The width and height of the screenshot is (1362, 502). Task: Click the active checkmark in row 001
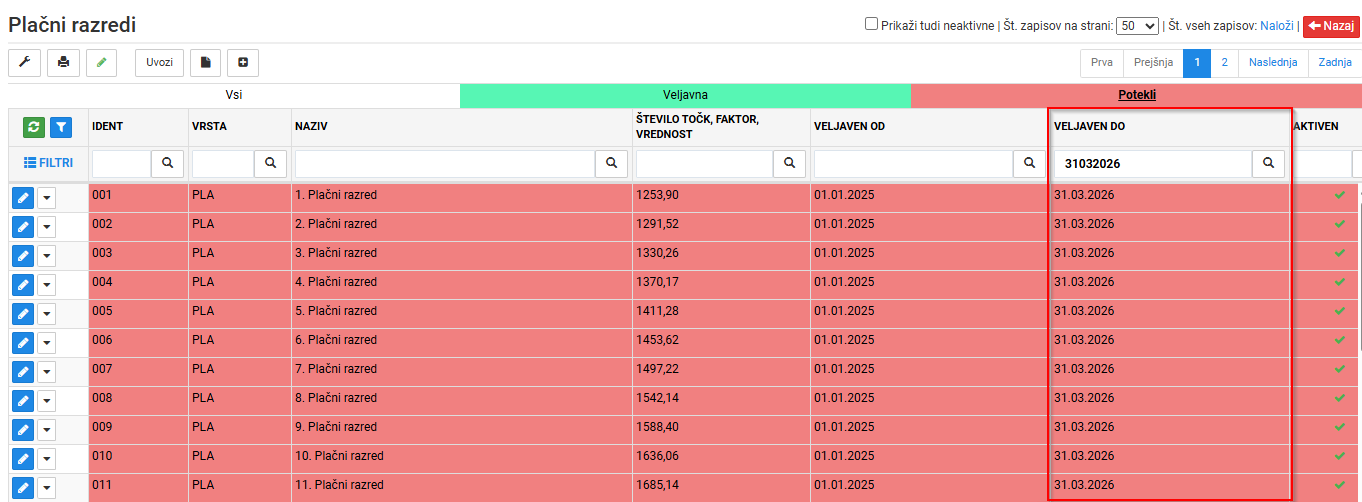coord(1340,194)
